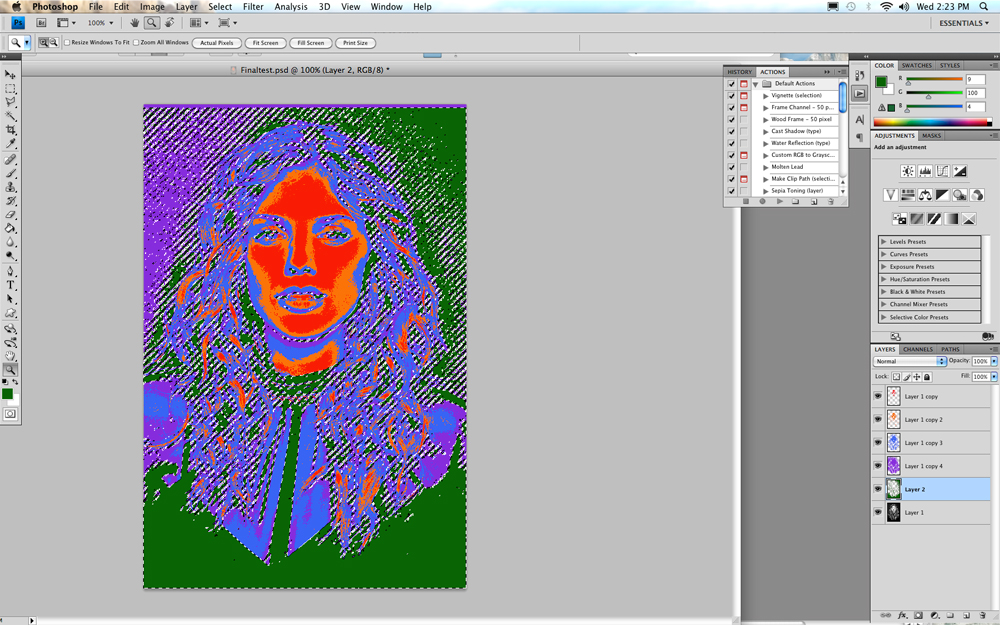
Task: Click the Print Size button
Action: click(x=355, y=43)
